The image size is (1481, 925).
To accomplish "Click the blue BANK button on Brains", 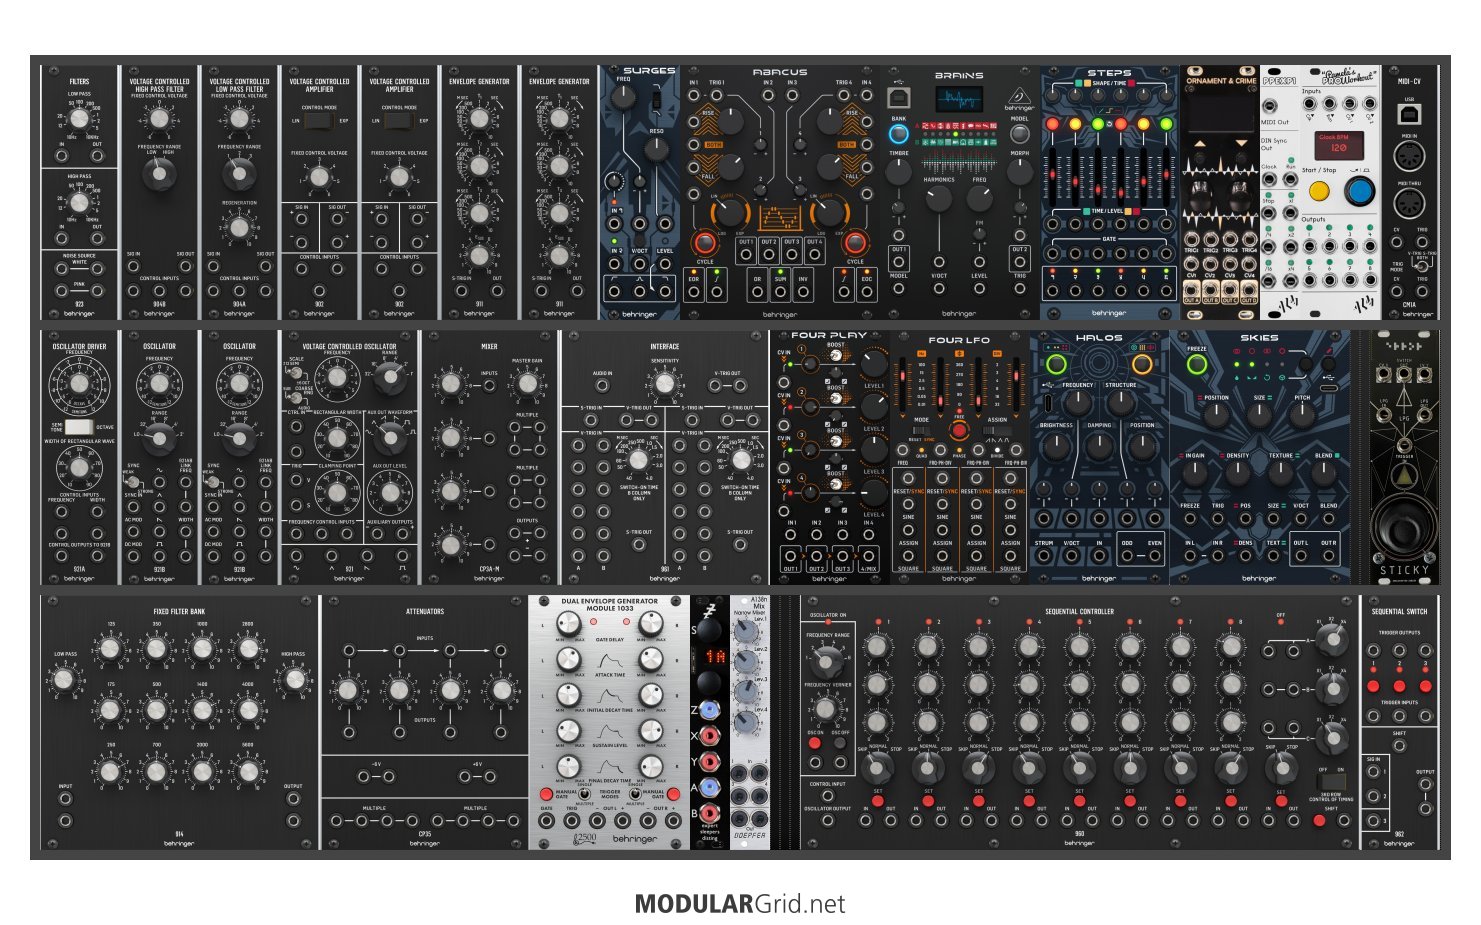I will 898,133.
